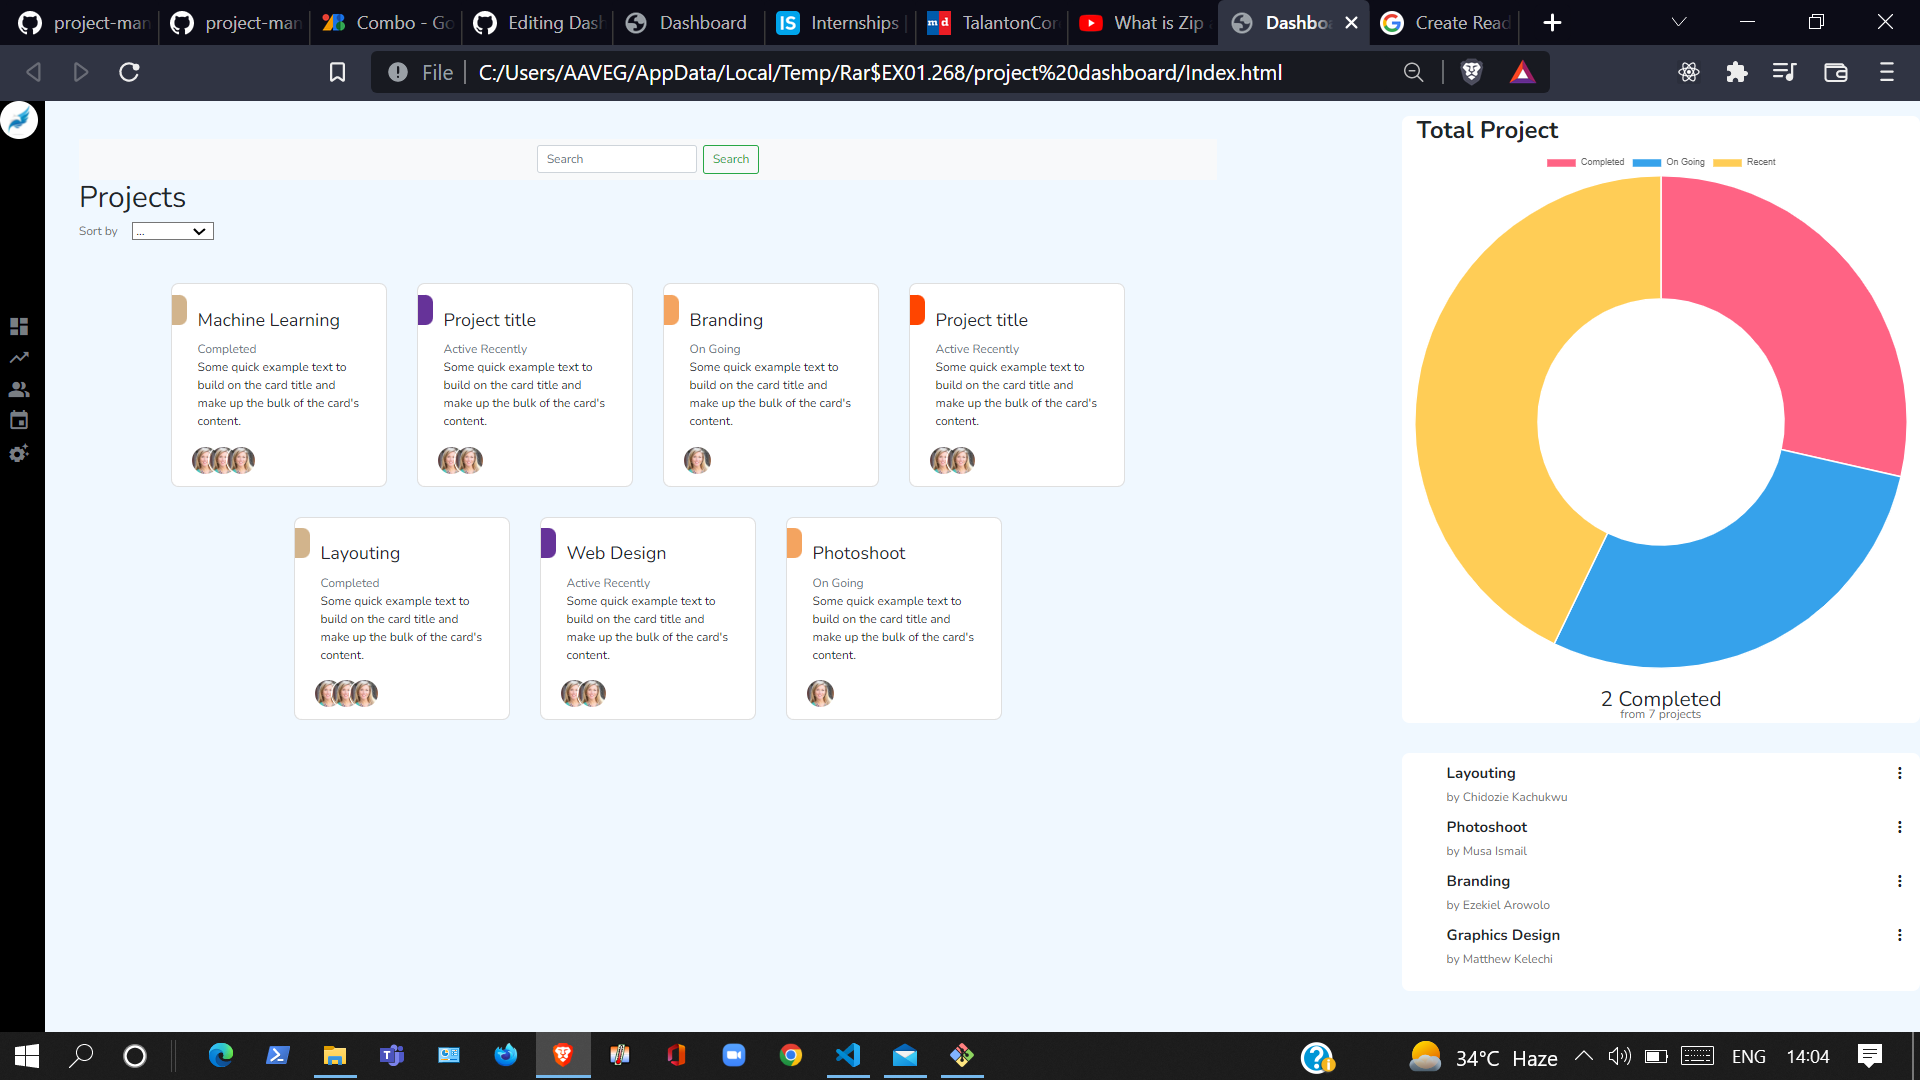
Task: Click the yellow Recent color swatch in legend
Action: [1726, 162]
